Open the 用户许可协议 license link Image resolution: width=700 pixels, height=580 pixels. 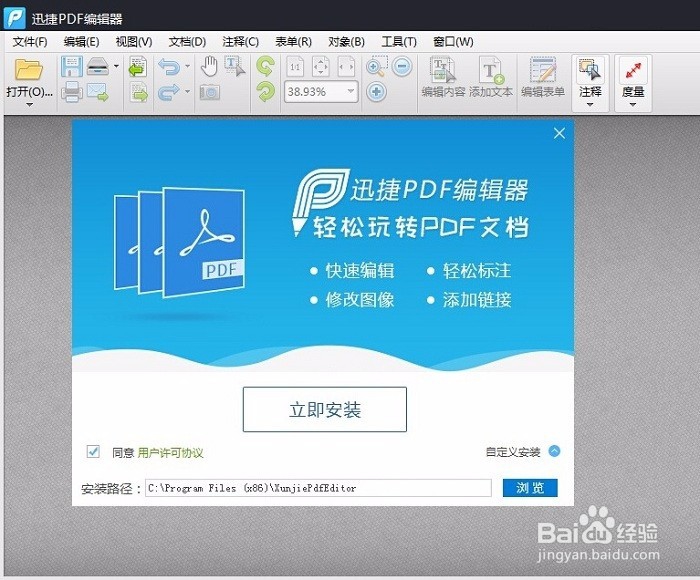pyautogui.click(x=170, y=453)
